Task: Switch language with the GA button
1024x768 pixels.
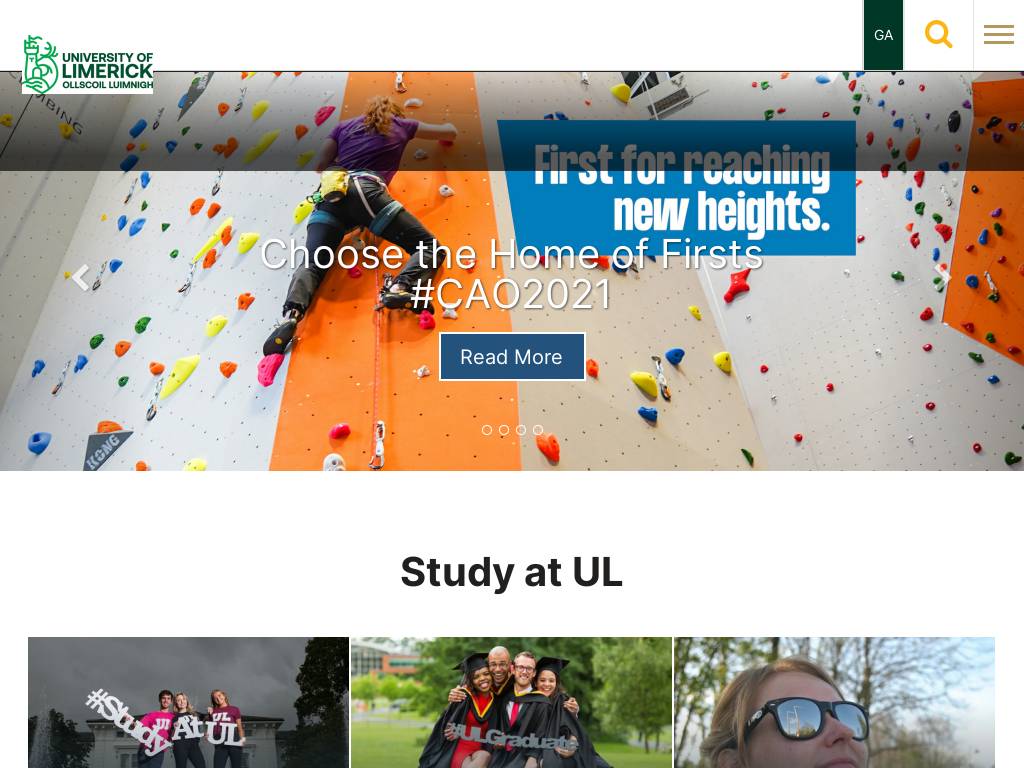Action: tap(883, 35)
